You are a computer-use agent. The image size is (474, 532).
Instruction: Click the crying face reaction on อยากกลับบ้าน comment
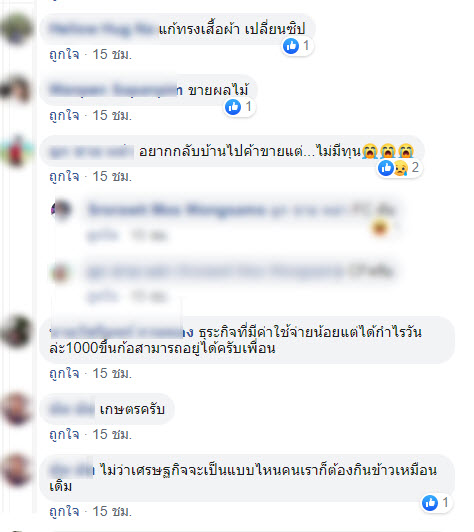click(401, 168)
